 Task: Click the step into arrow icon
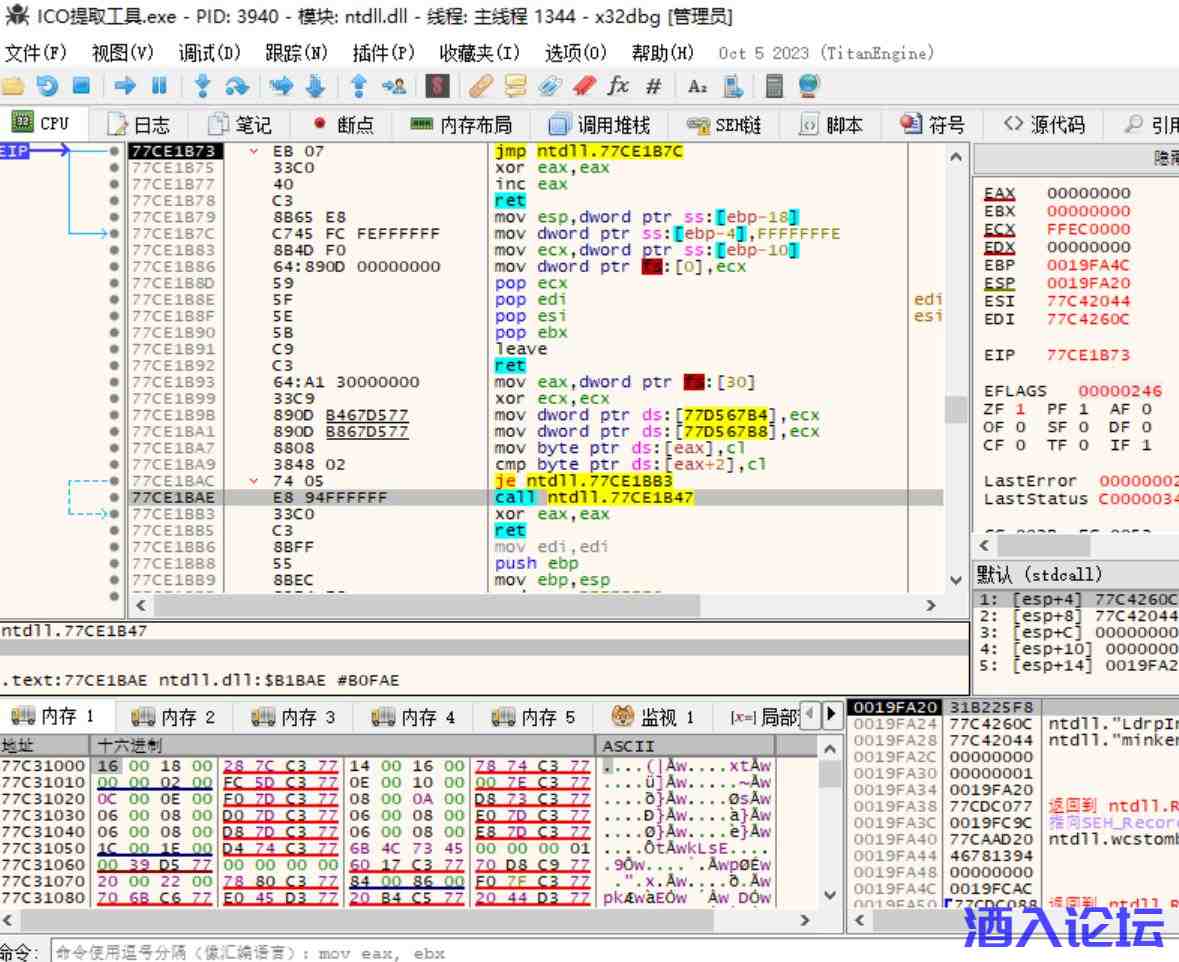[202, 86]
